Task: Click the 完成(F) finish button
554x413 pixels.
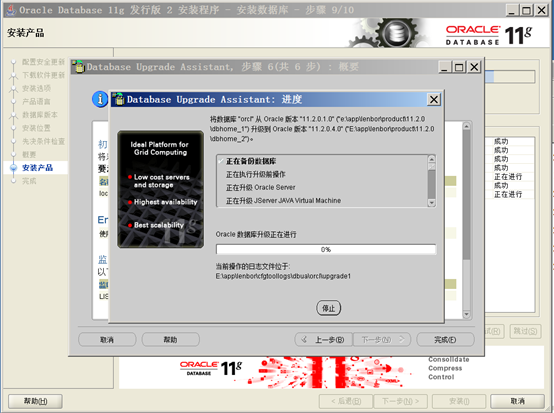Action: 445,340
